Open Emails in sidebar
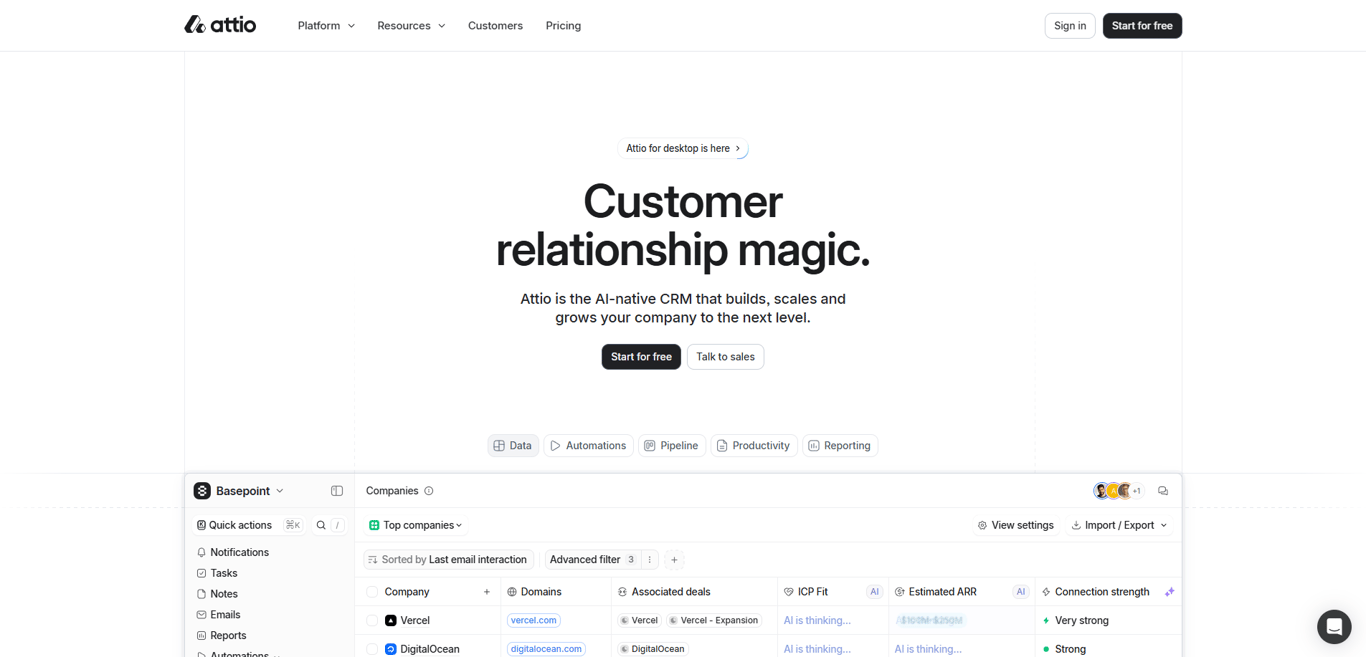 pos(218,615)
